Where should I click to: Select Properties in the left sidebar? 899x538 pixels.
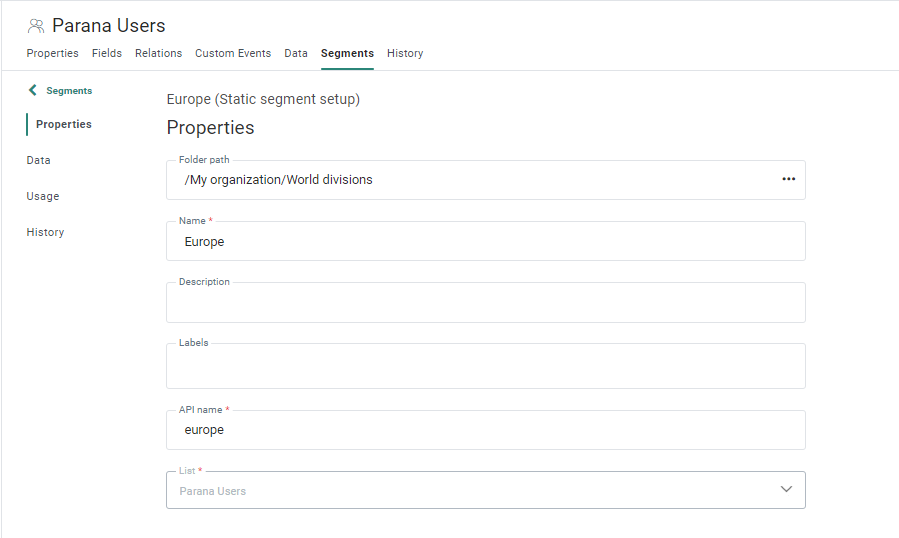[64, 124]
